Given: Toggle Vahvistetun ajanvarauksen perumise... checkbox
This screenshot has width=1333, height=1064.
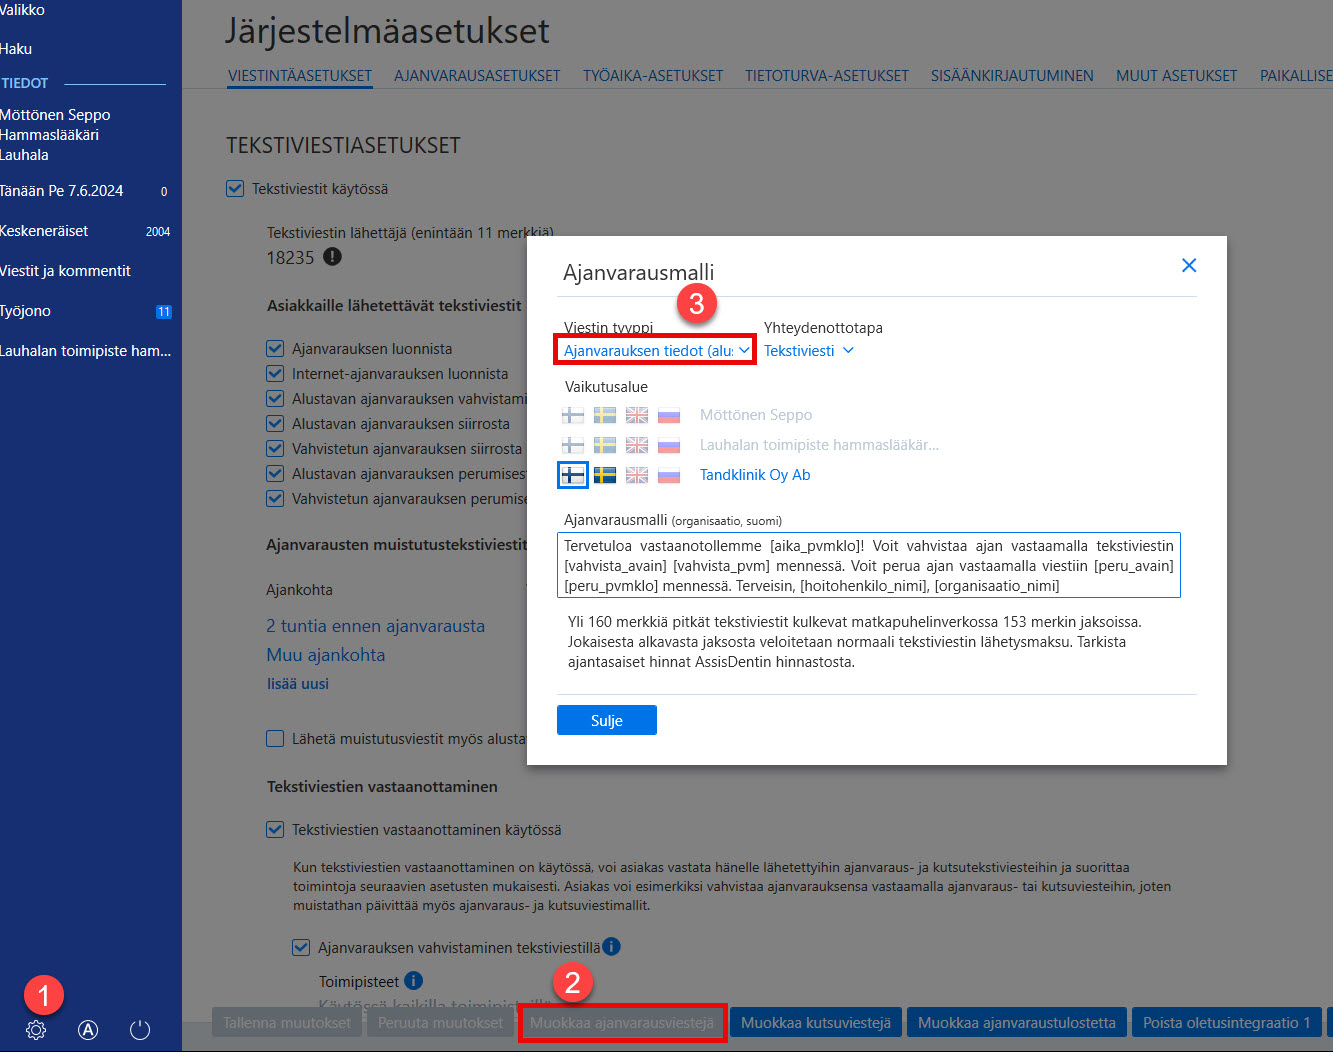Looking at the screenshot, I should [275, 498].
